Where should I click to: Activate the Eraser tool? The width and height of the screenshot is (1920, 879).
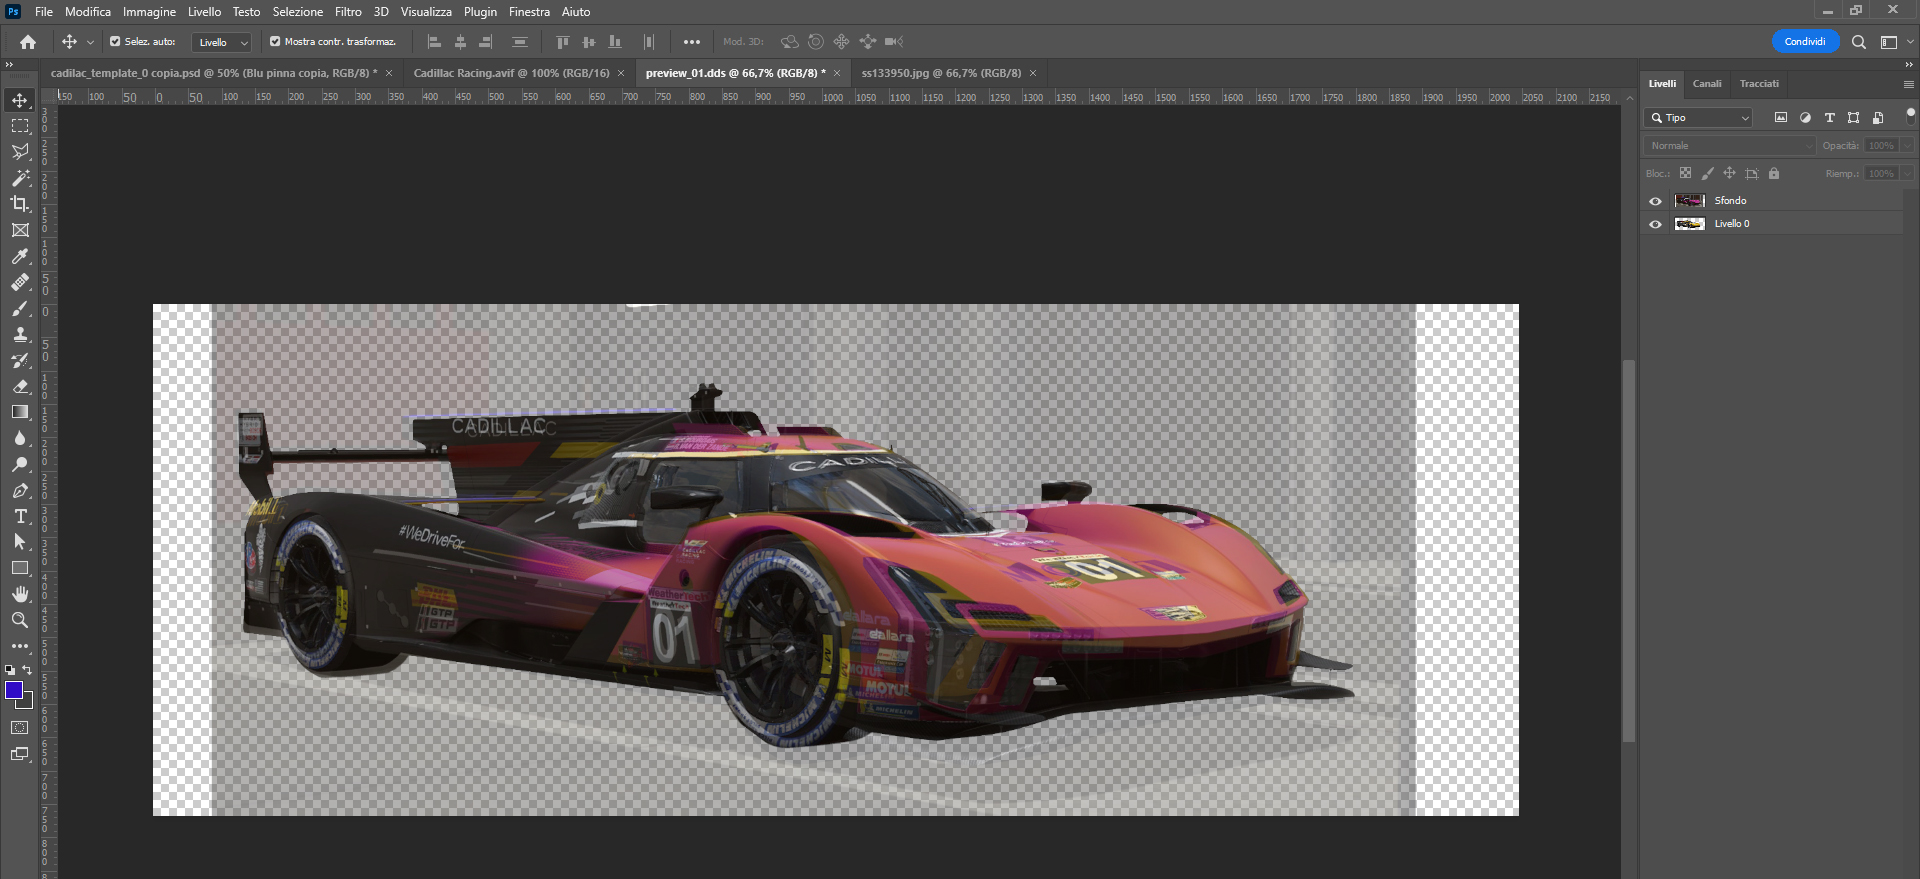[20, 387]
